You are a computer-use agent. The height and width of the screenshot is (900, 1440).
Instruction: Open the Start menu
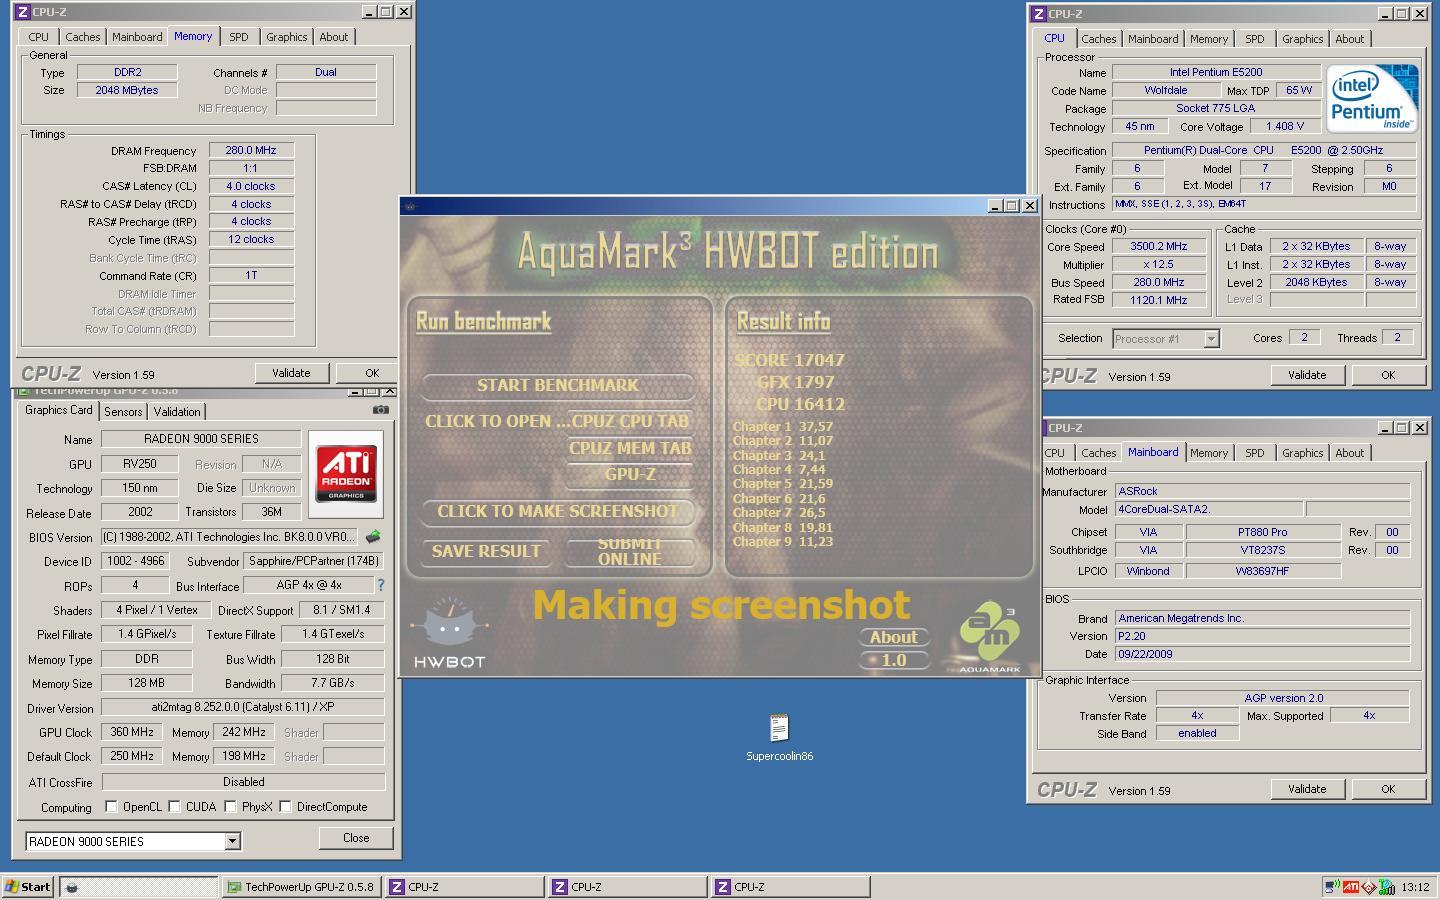pyautogui.click(x=28, y=886)
